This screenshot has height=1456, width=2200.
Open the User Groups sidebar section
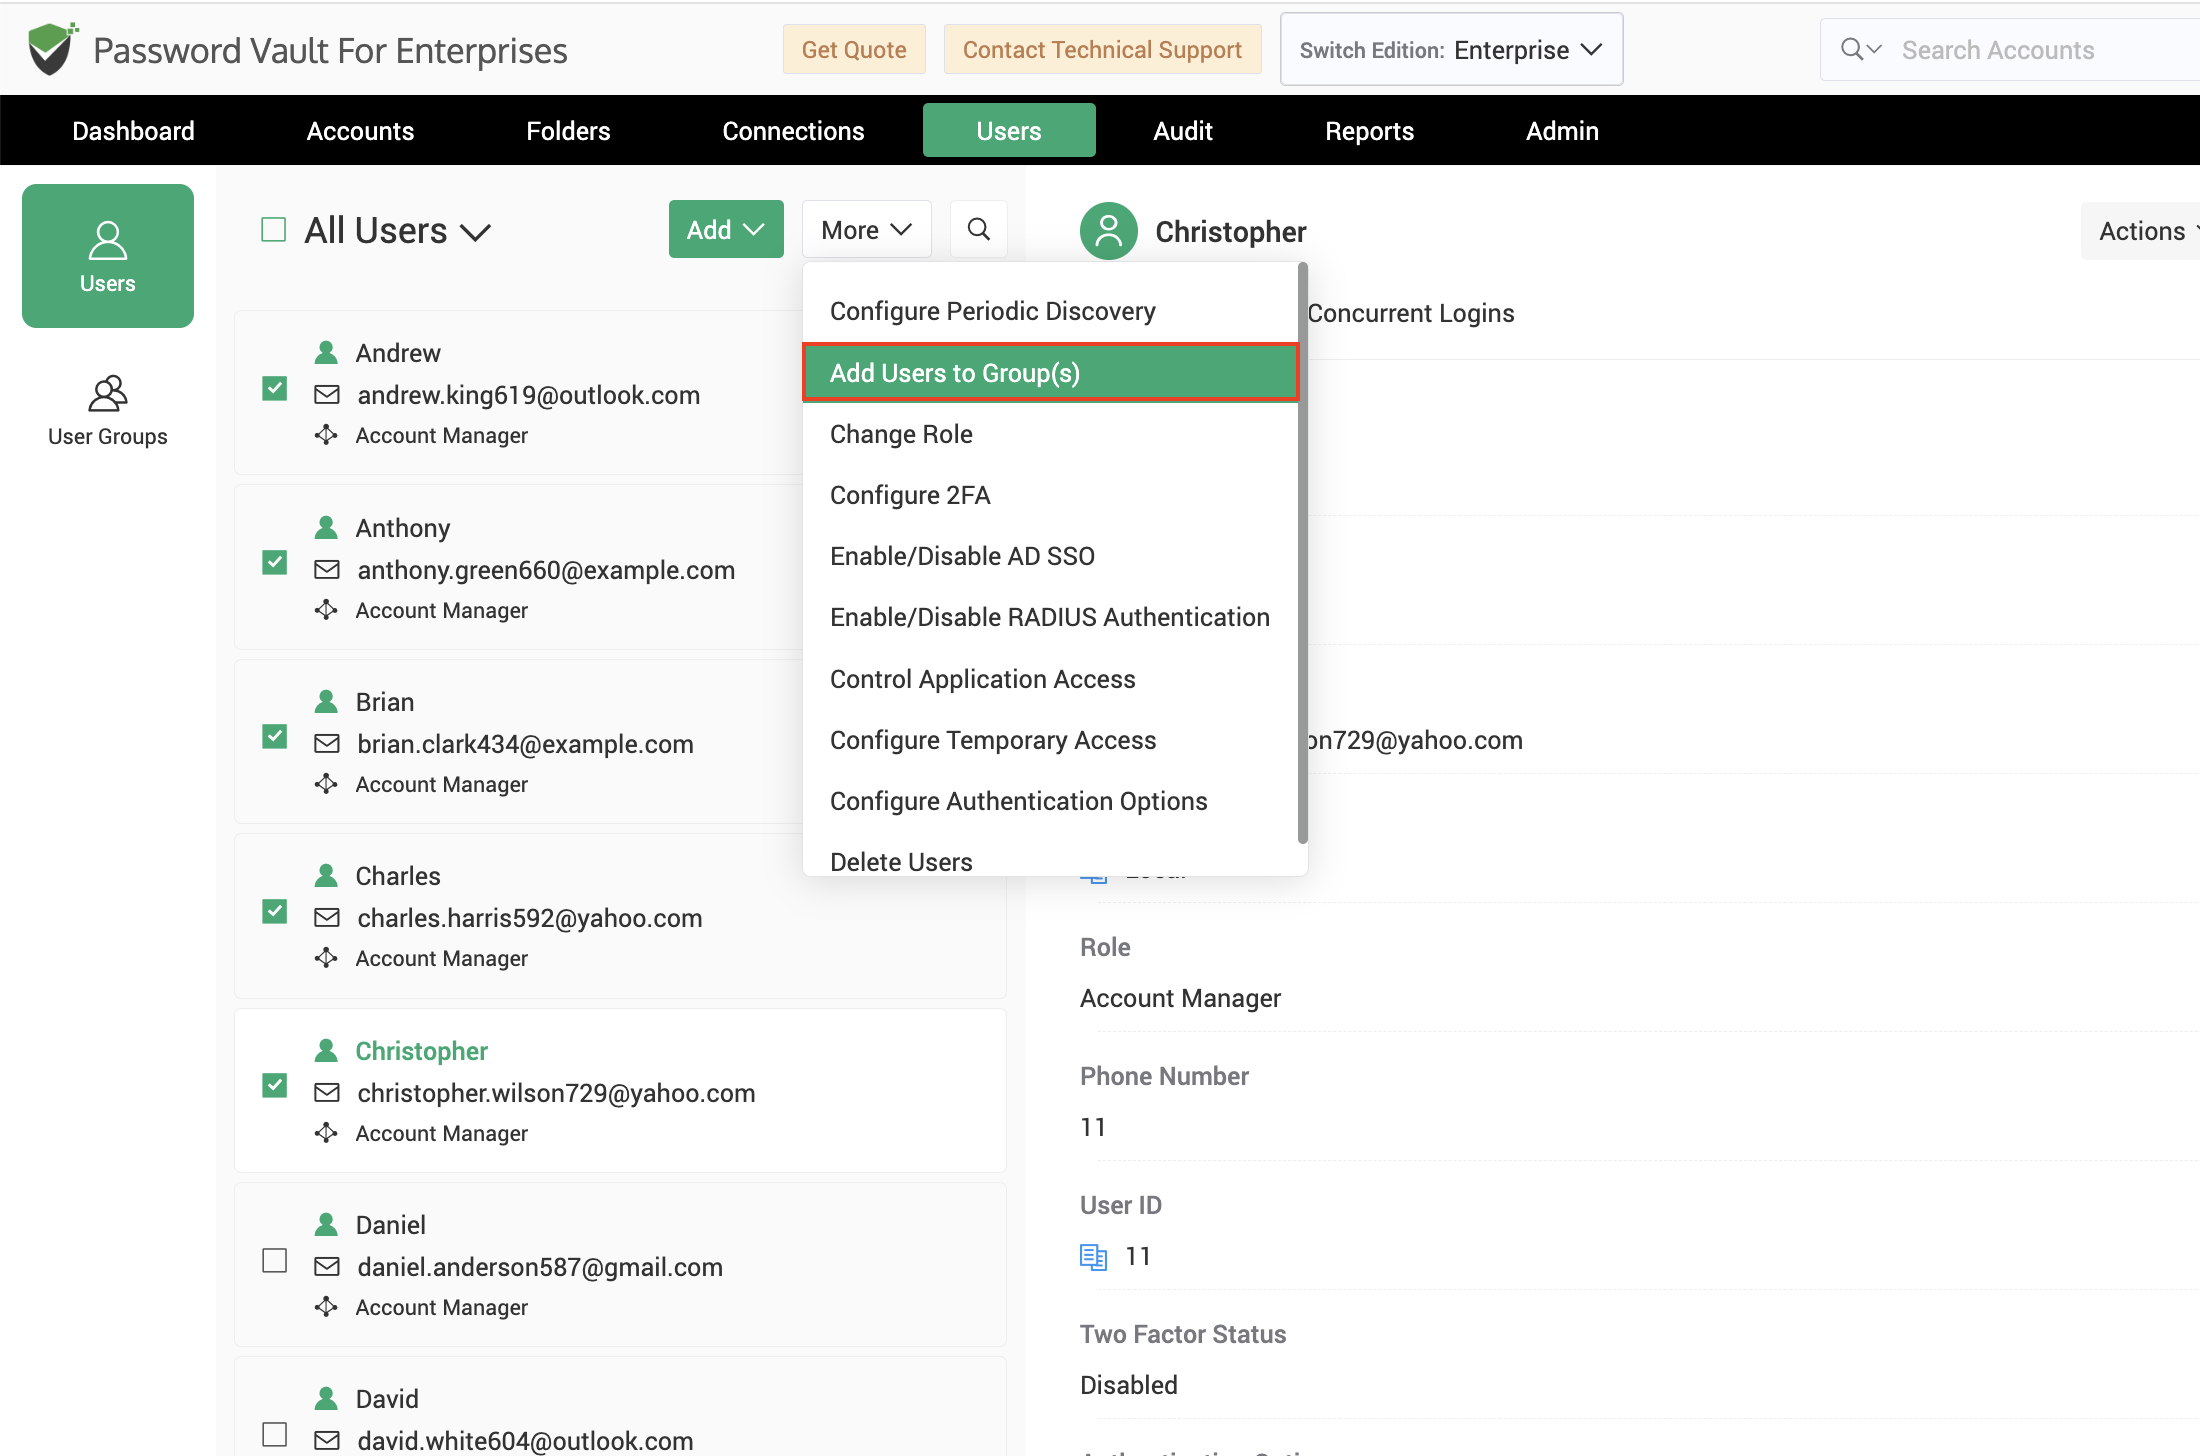108,411
